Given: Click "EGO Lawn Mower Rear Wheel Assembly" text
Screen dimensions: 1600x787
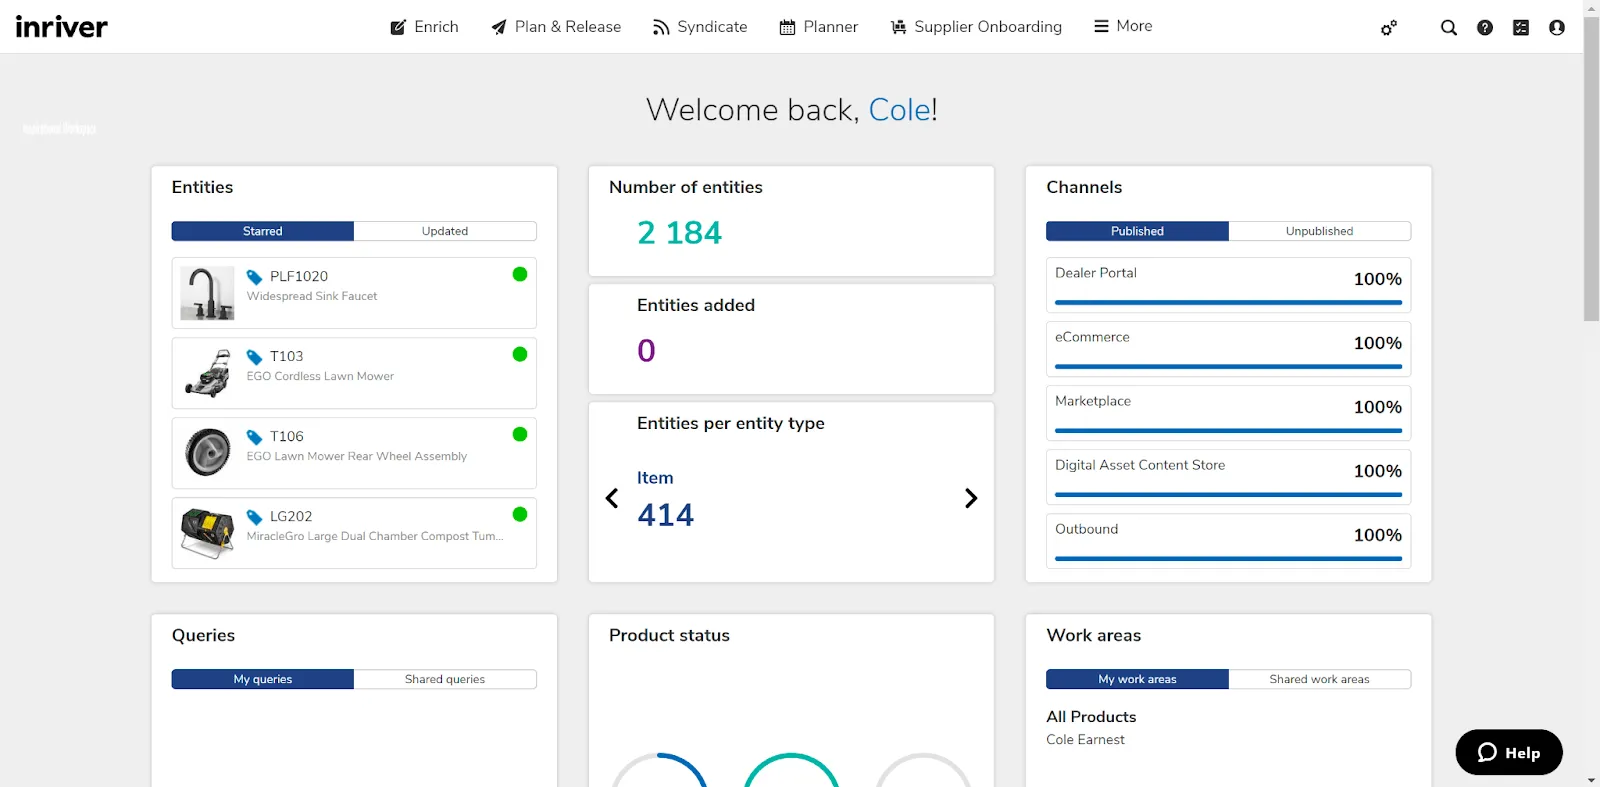Looking at the screenshot, I should click(x=357, y=456).
